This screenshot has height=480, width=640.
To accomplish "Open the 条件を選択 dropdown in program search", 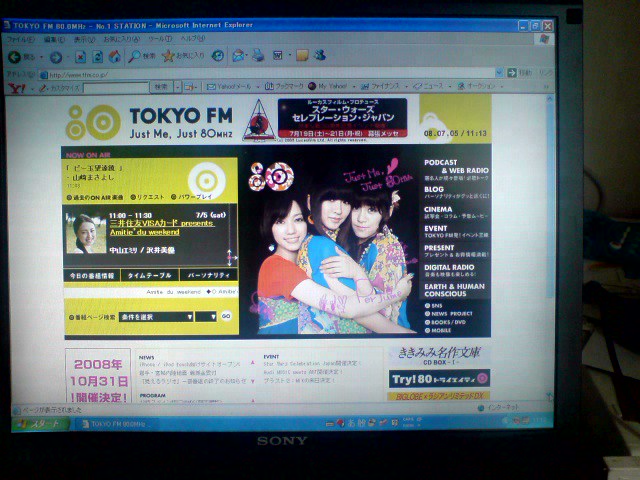I will tap(156, 317).
